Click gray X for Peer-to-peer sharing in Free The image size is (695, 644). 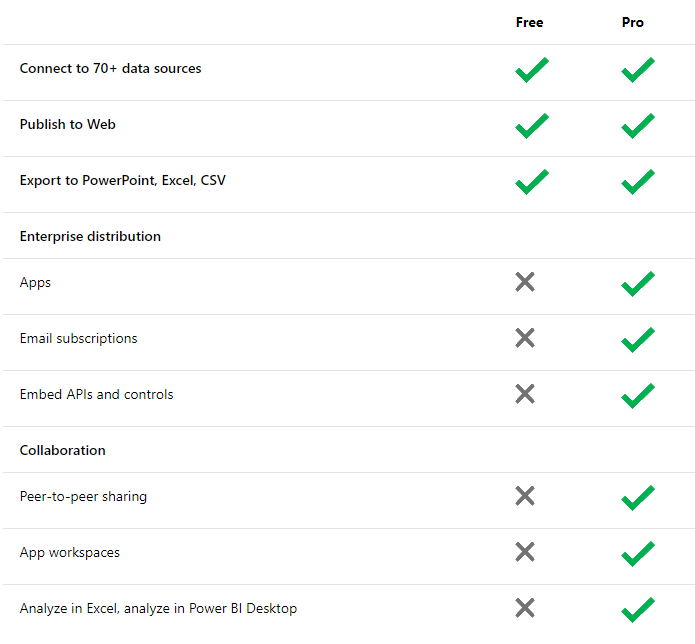click(x=525, y=496)
